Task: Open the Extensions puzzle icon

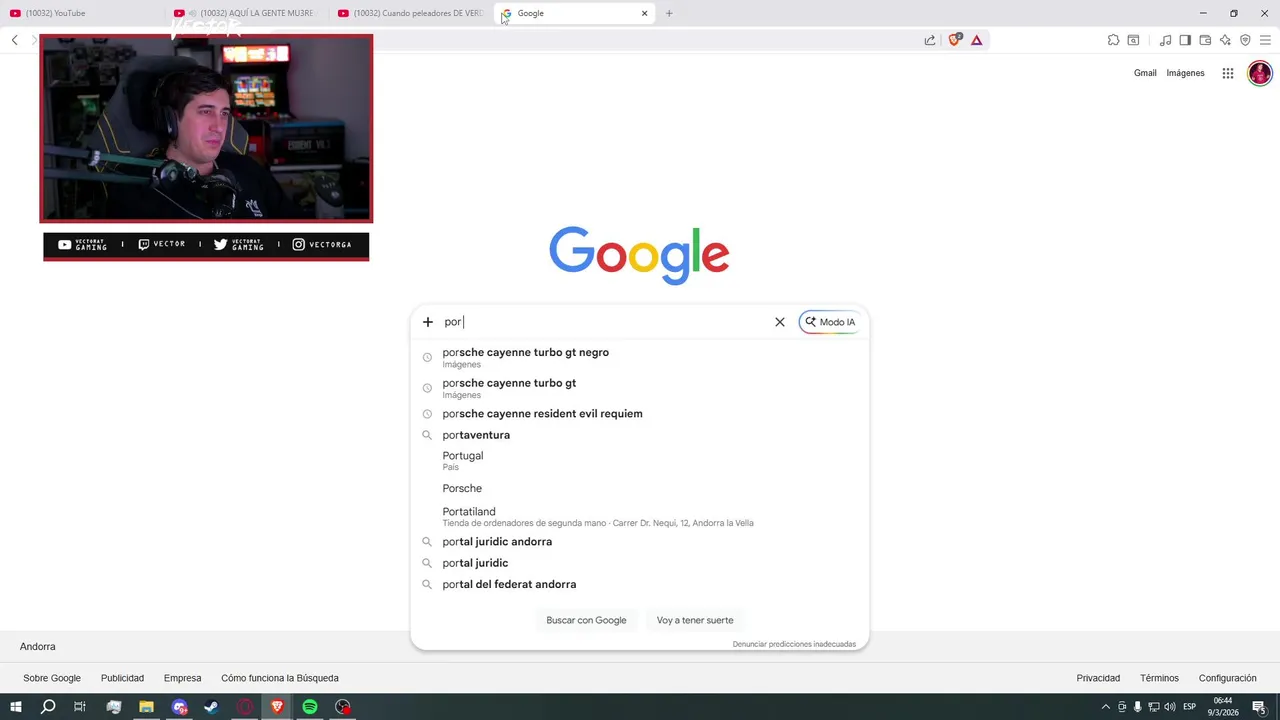Action: pos(1113,40)
